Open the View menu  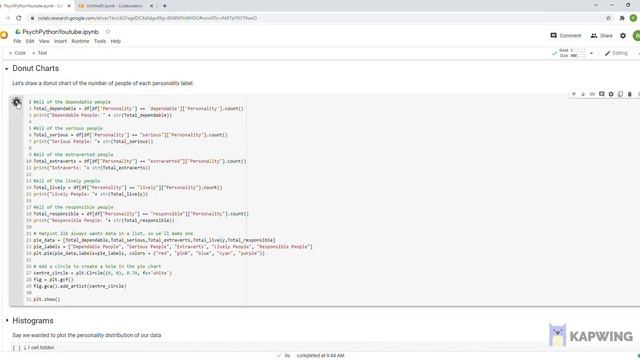coord(44,41)
